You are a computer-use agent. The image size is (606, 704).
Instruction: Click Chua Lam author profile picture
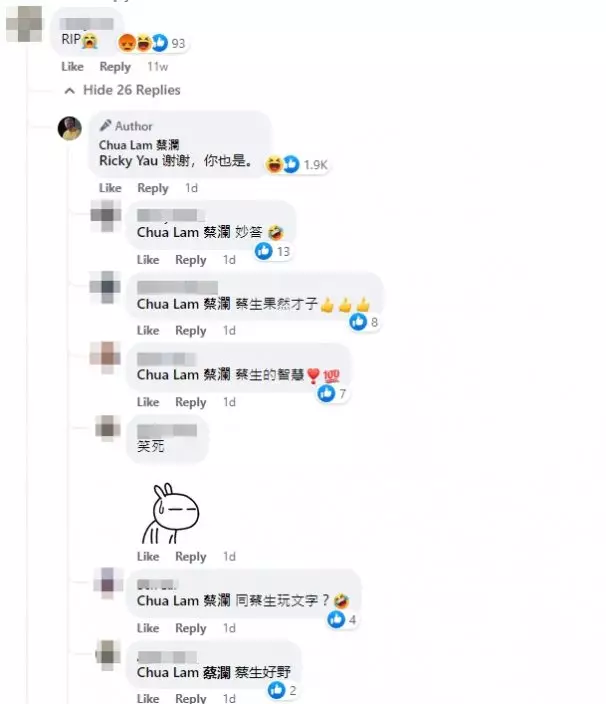point(70,128)
